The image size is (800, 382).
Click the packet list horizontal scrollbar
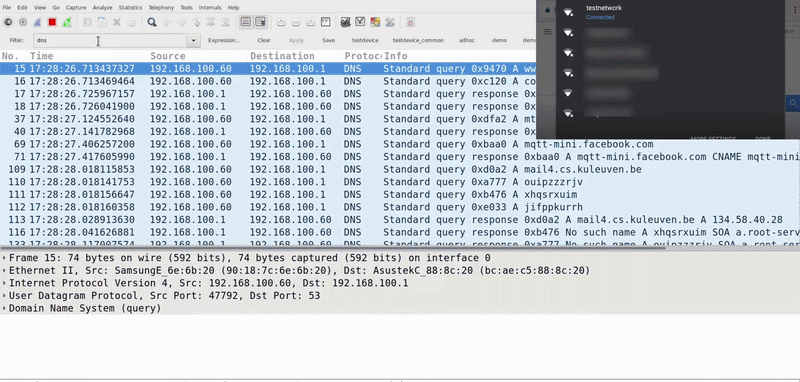click(x=333, y=247)
